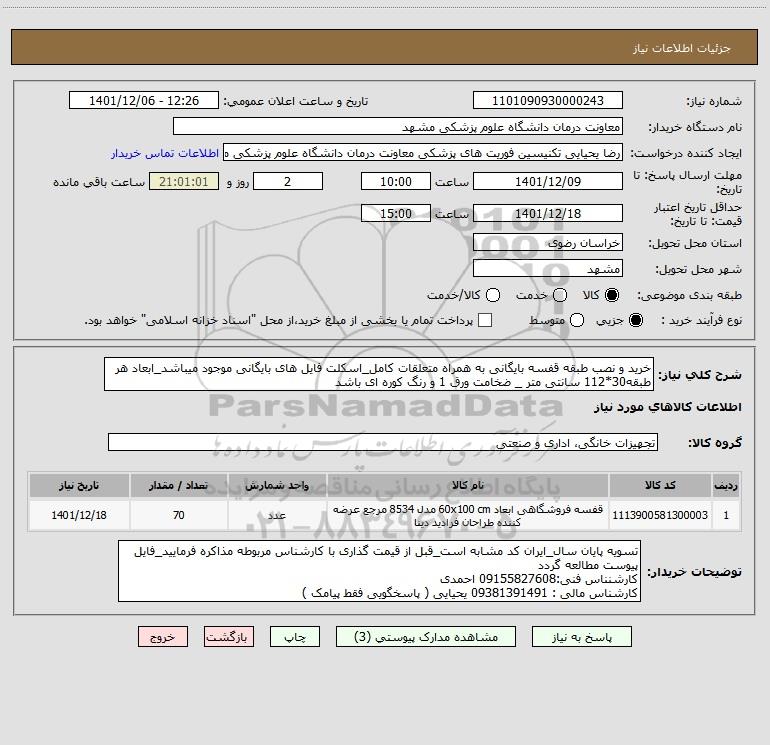770x745 pixels.
Task: Click the چاپ print button
Action: (x=295, y=637)
